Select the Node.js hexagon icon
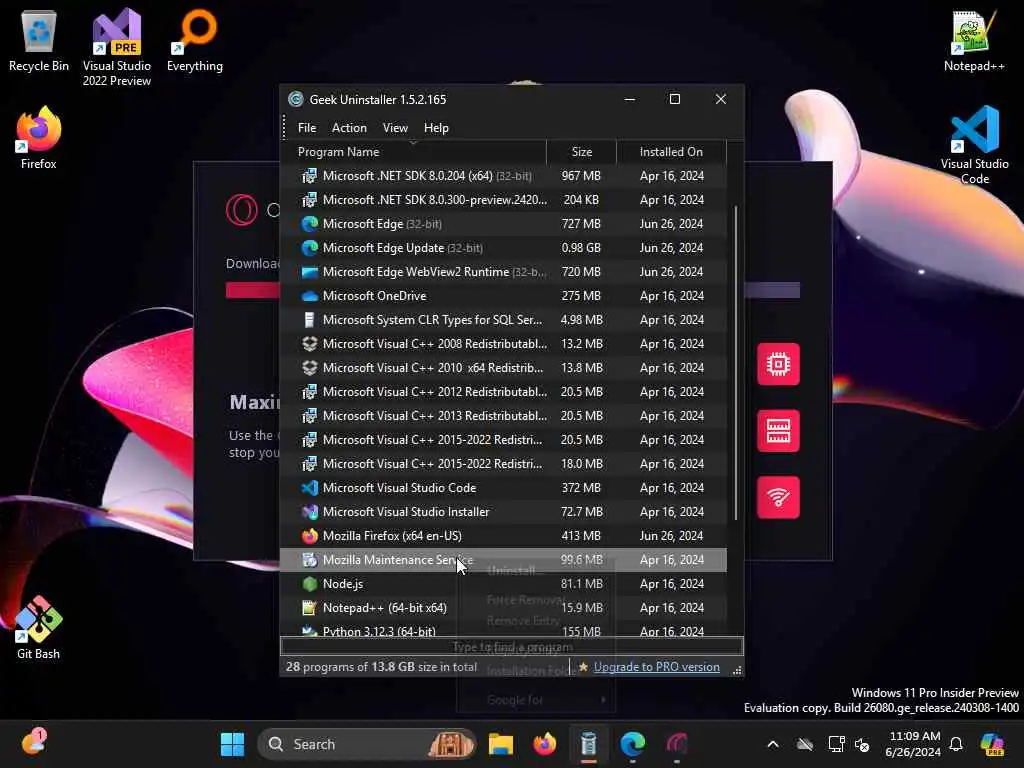1024x768 pixels. [310, 584]
